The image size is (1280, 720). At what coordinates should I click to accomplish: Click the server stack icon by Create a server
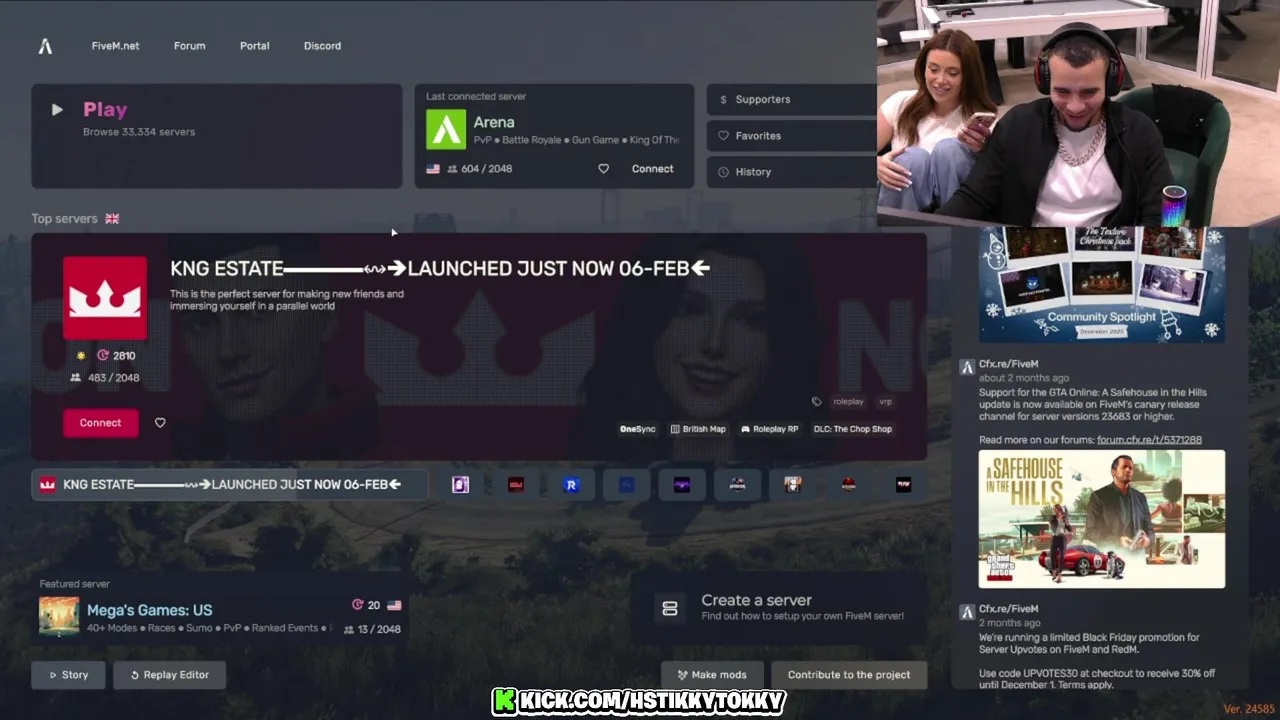[x=670, y=608]
